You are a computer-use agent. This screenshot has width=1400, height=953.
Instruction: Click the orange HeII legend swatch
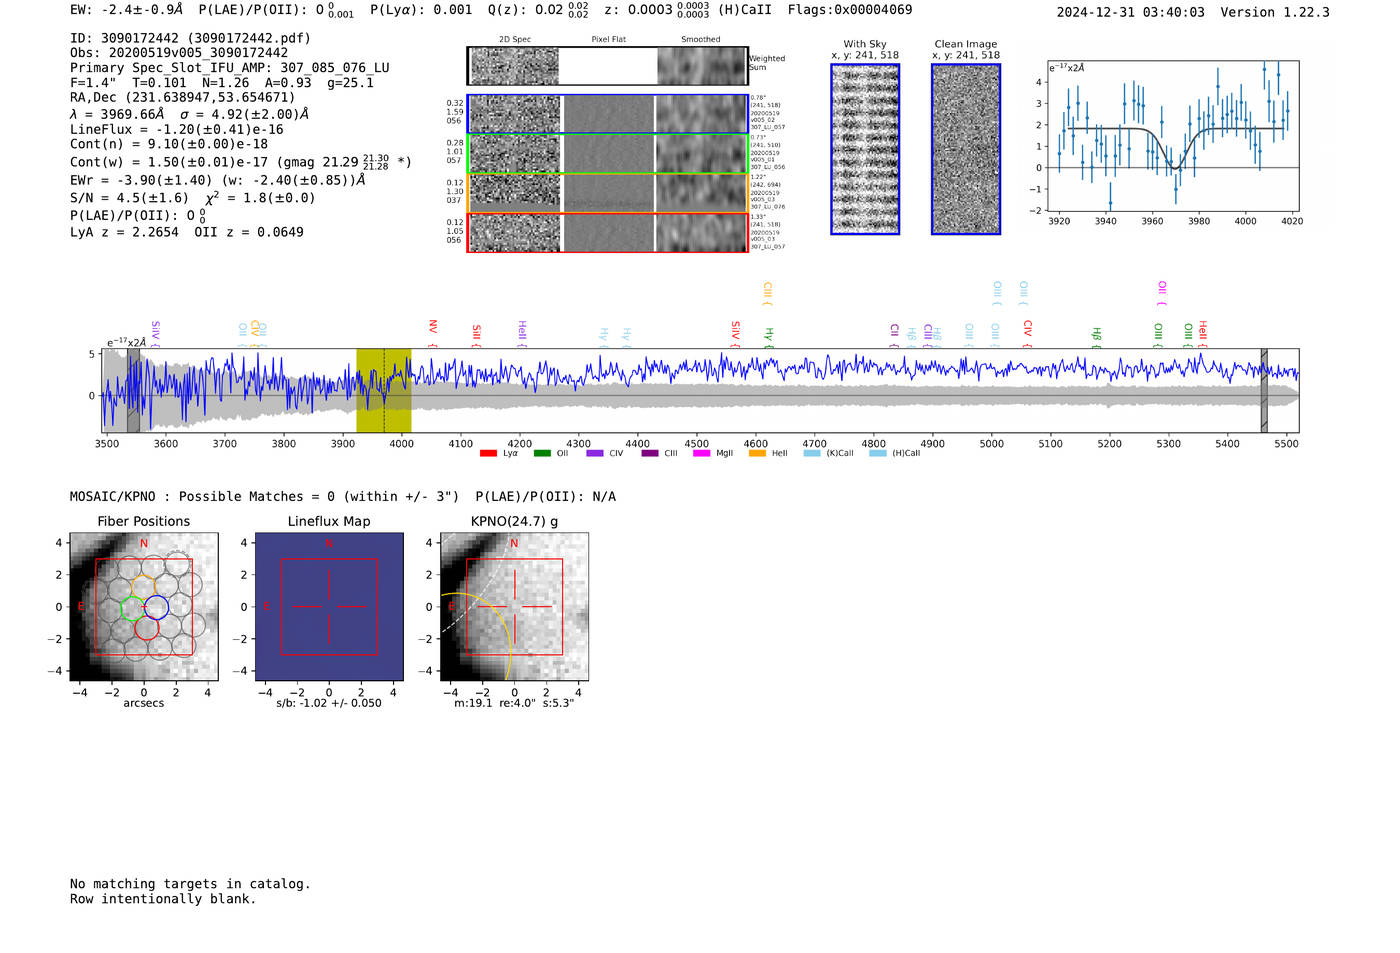pos(757,454)
